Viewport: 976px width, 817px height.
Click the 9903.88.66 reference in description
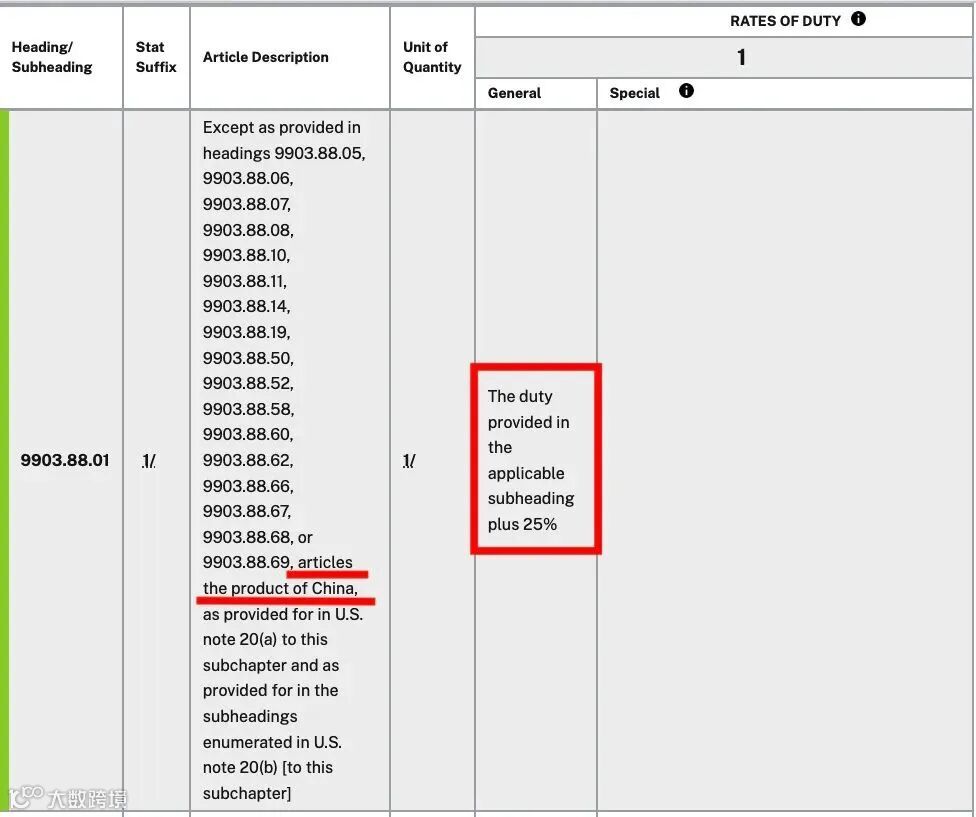(x=248, y=486)
